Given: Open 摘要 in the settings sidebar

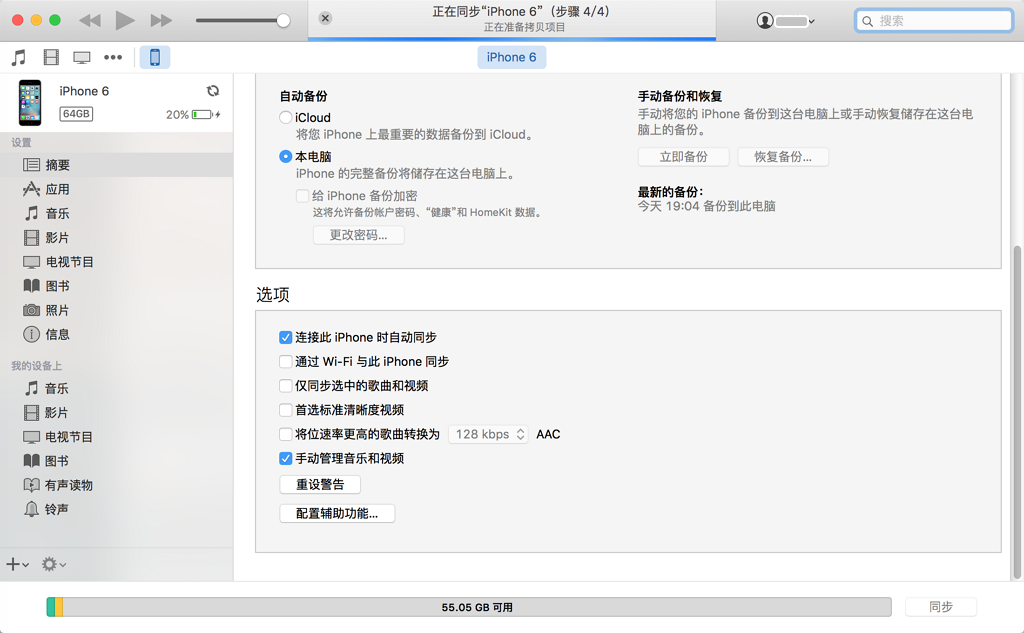Looking at the screenshot, I should (116, 165).
